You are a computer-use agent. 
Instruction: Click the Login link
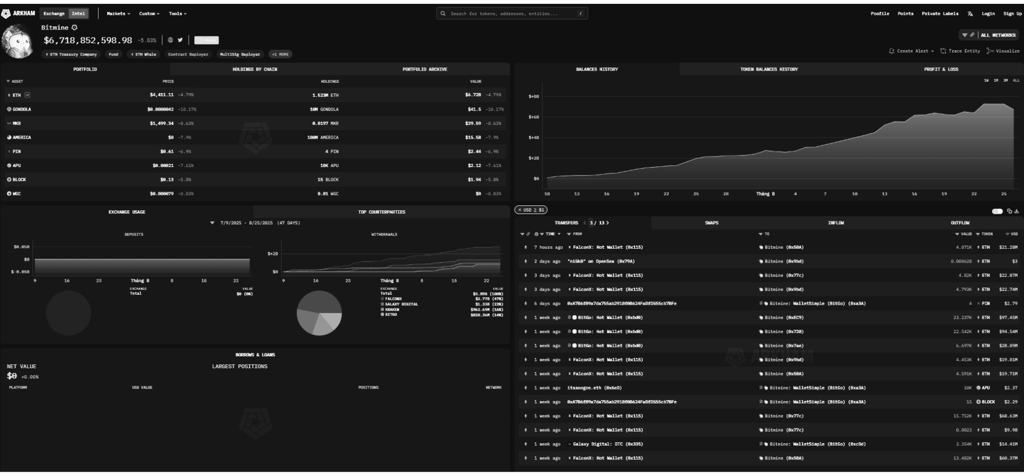[988, 13]
